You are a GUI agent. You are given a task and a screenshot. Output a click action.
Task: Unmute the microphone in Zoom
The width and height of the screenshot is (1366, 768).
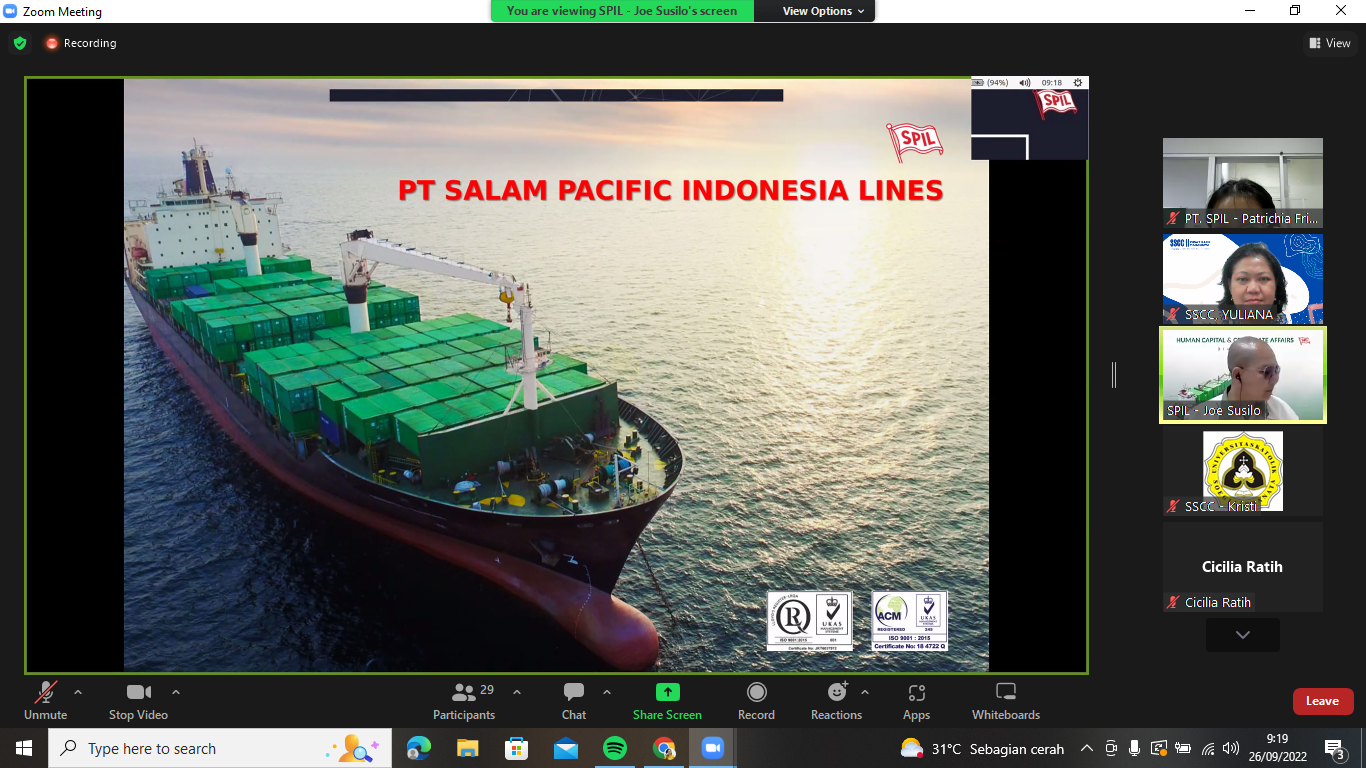coord(45,700)
